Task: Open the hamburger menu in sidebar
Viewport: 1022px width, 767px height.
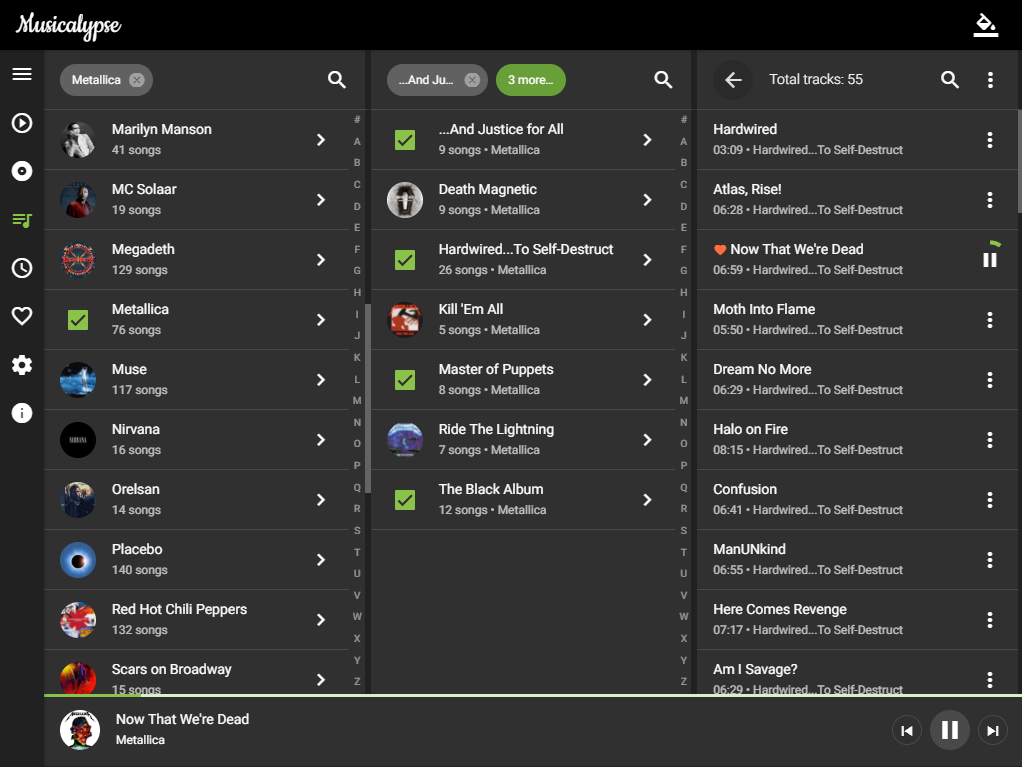Action: (22, 74)
